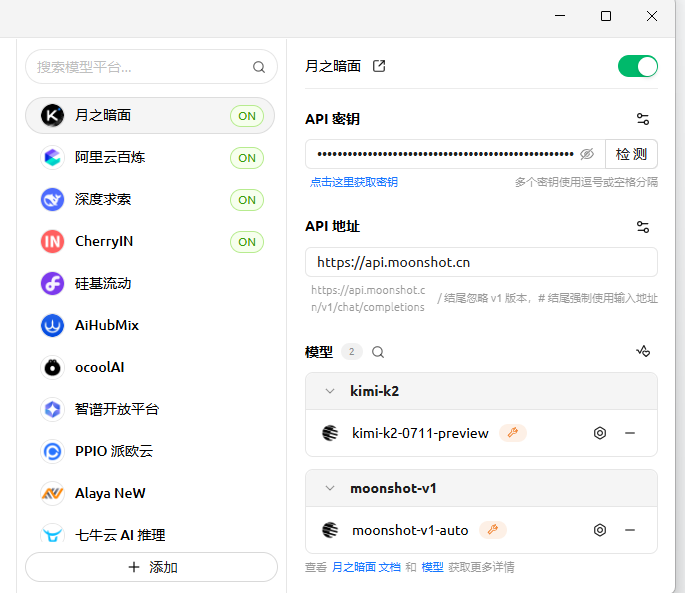The width and height of the screenshot is (685, 593).
Task: Maximize the window
Action: click(x=605, y=16)
